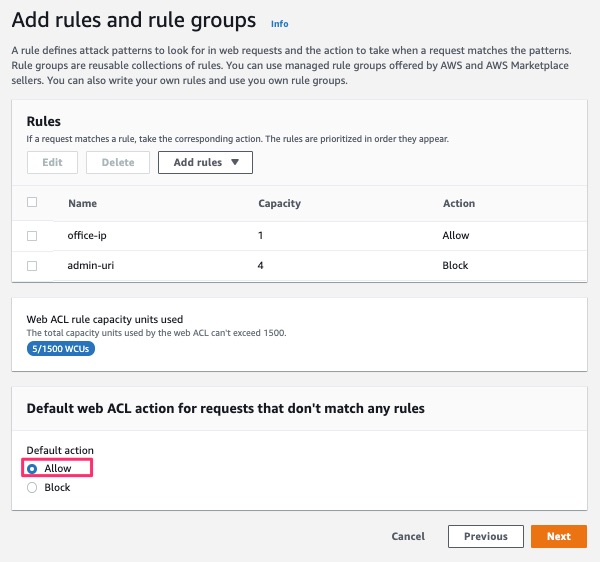This screenshot has height=562, width=600.
Task: Go back with the Previous button
Action: pos(486,536)
